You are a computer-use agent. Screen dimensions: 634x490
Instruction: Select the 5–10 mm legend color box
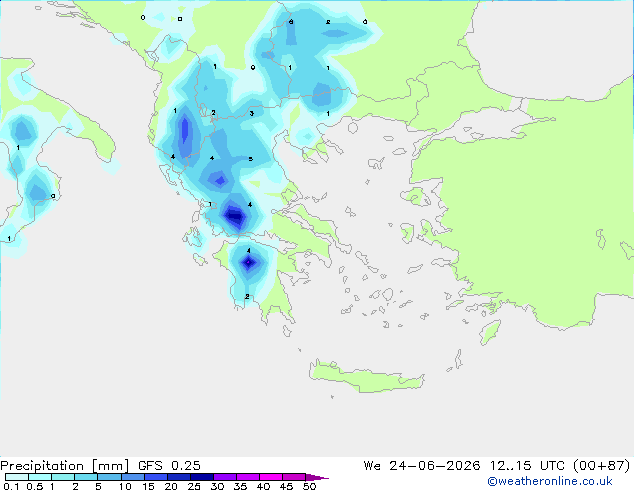coord(109,477)
